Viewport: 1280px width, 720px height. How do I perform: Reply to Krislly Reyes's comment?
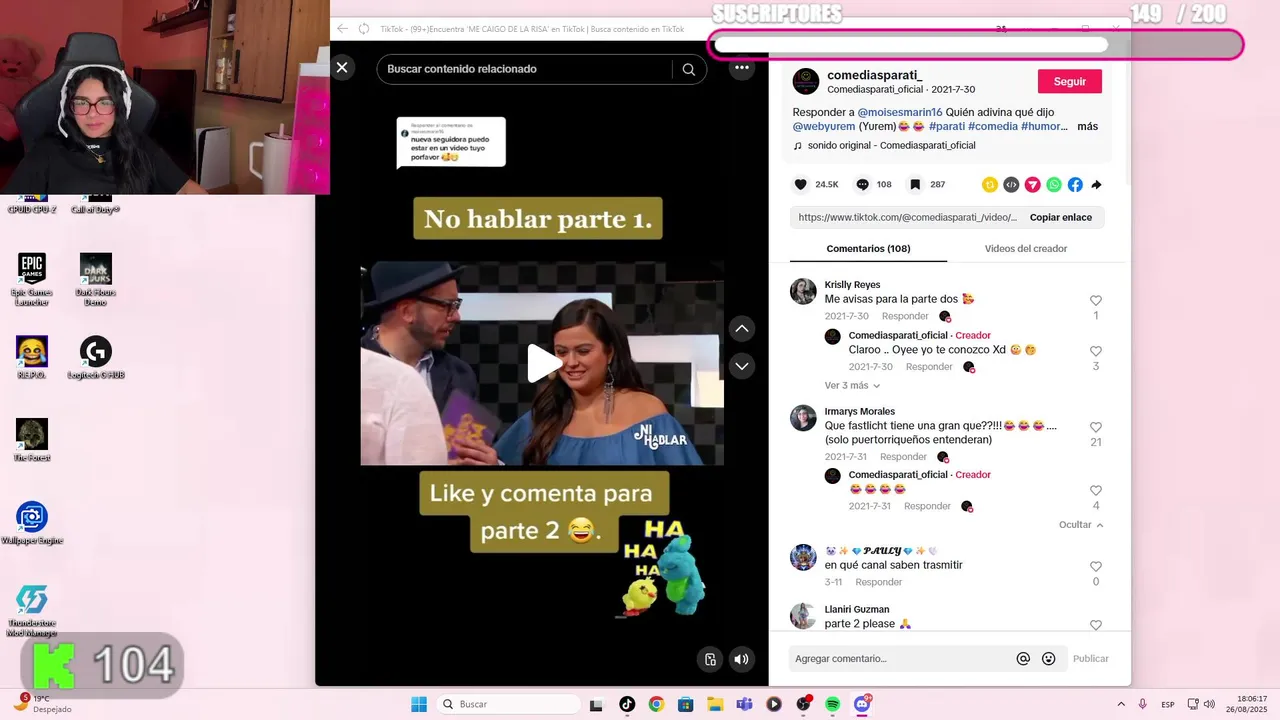[905, 316]
